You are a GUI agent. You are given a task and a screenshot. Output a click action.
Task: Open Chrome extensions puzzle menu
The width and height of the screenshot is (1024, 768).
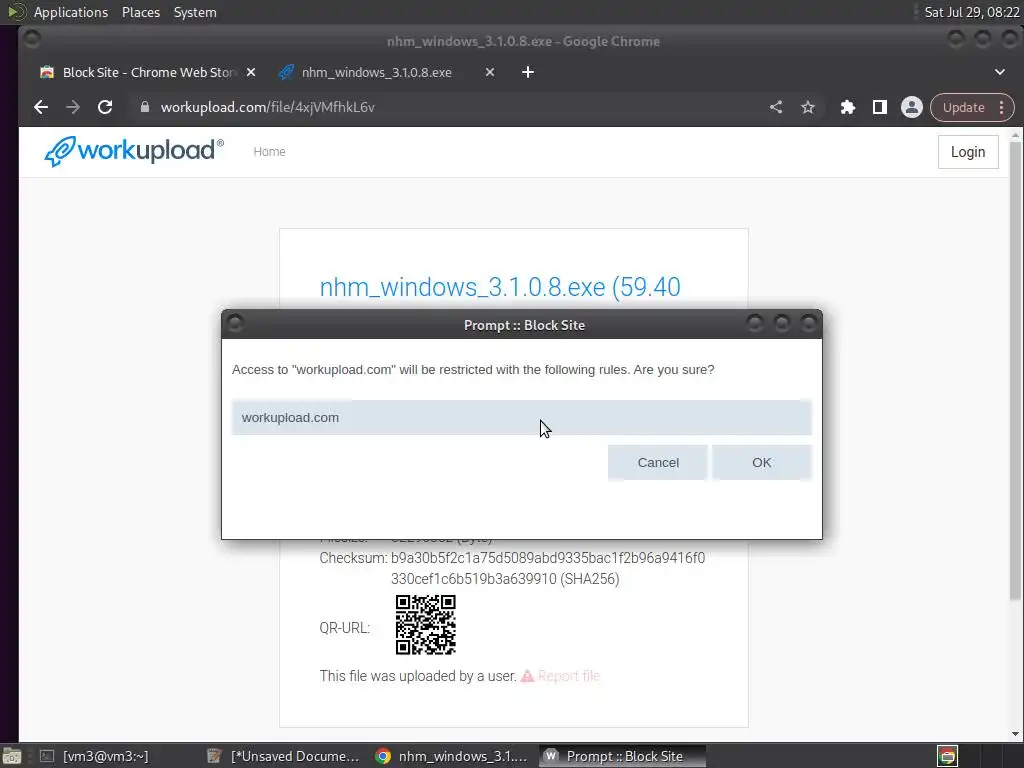point(848,107)
